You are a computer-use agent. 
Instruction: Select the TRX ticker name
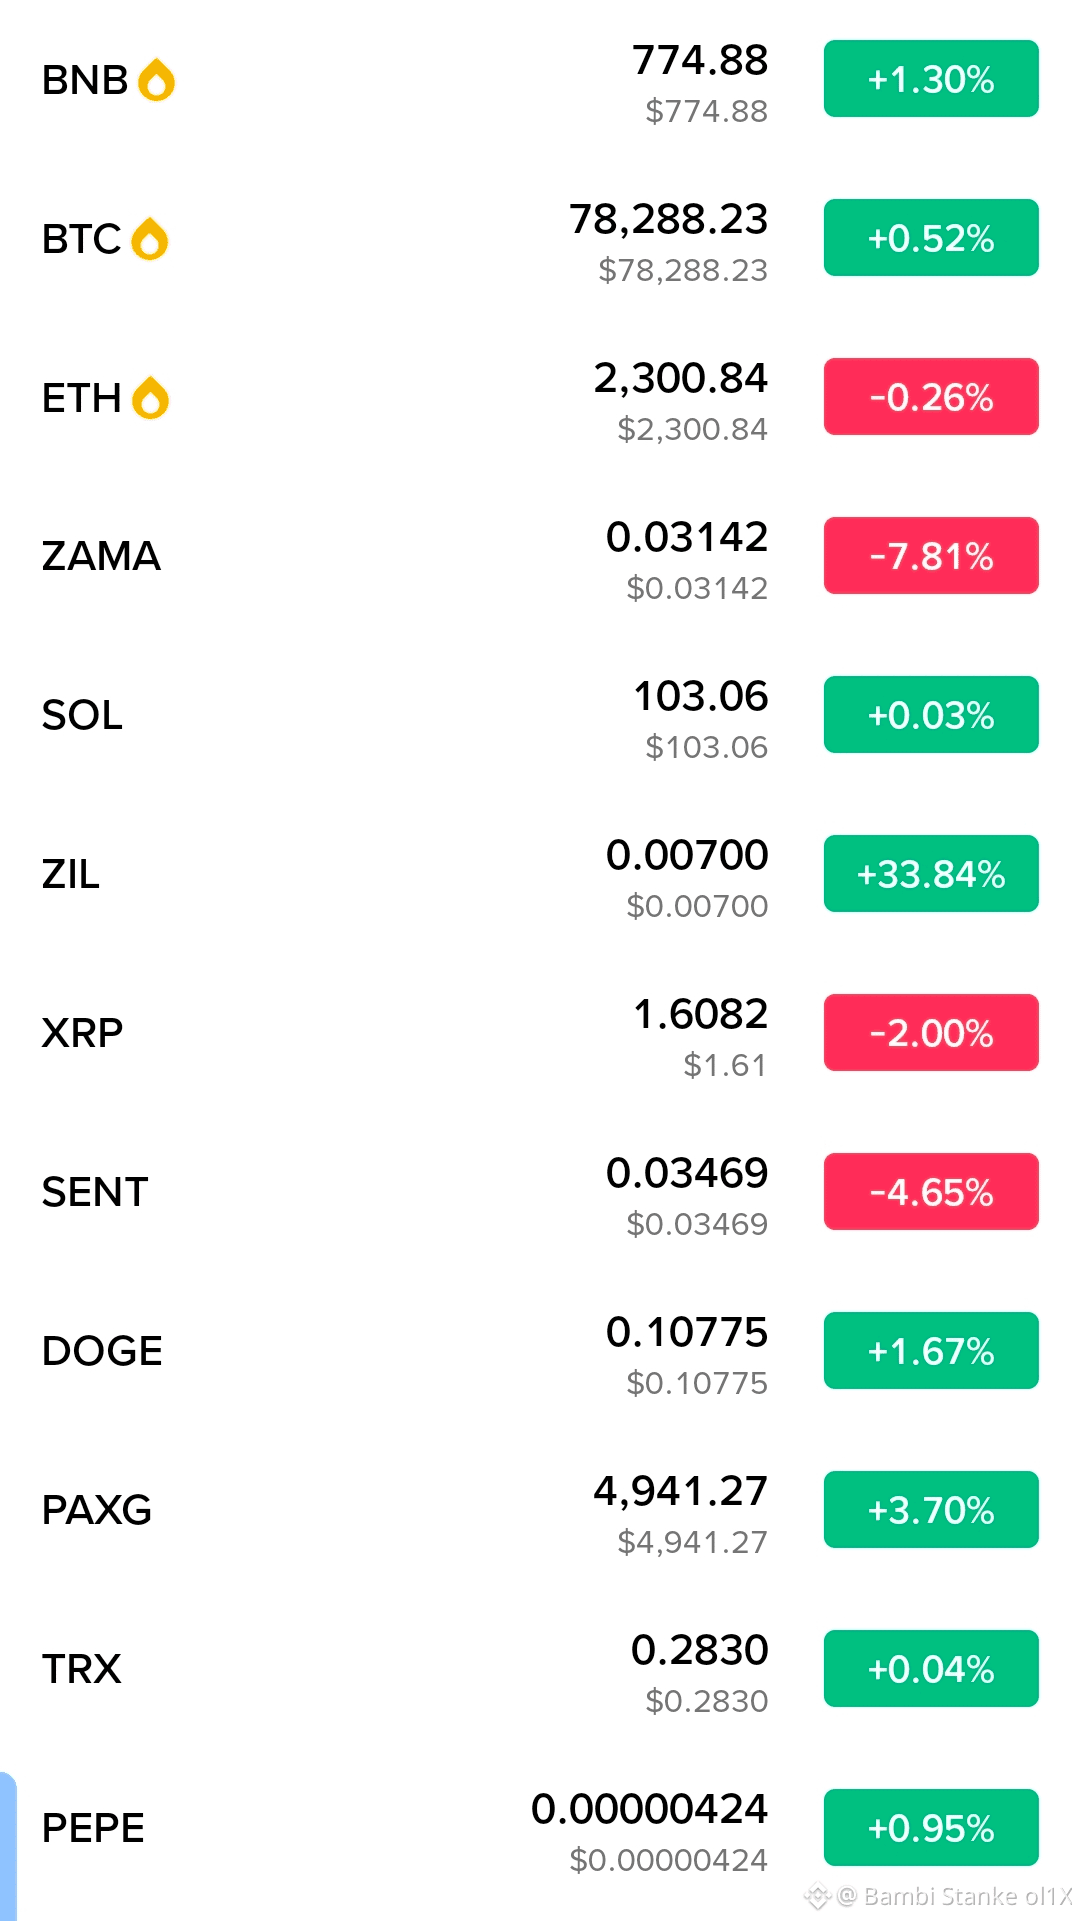(x=82, y=1669)
